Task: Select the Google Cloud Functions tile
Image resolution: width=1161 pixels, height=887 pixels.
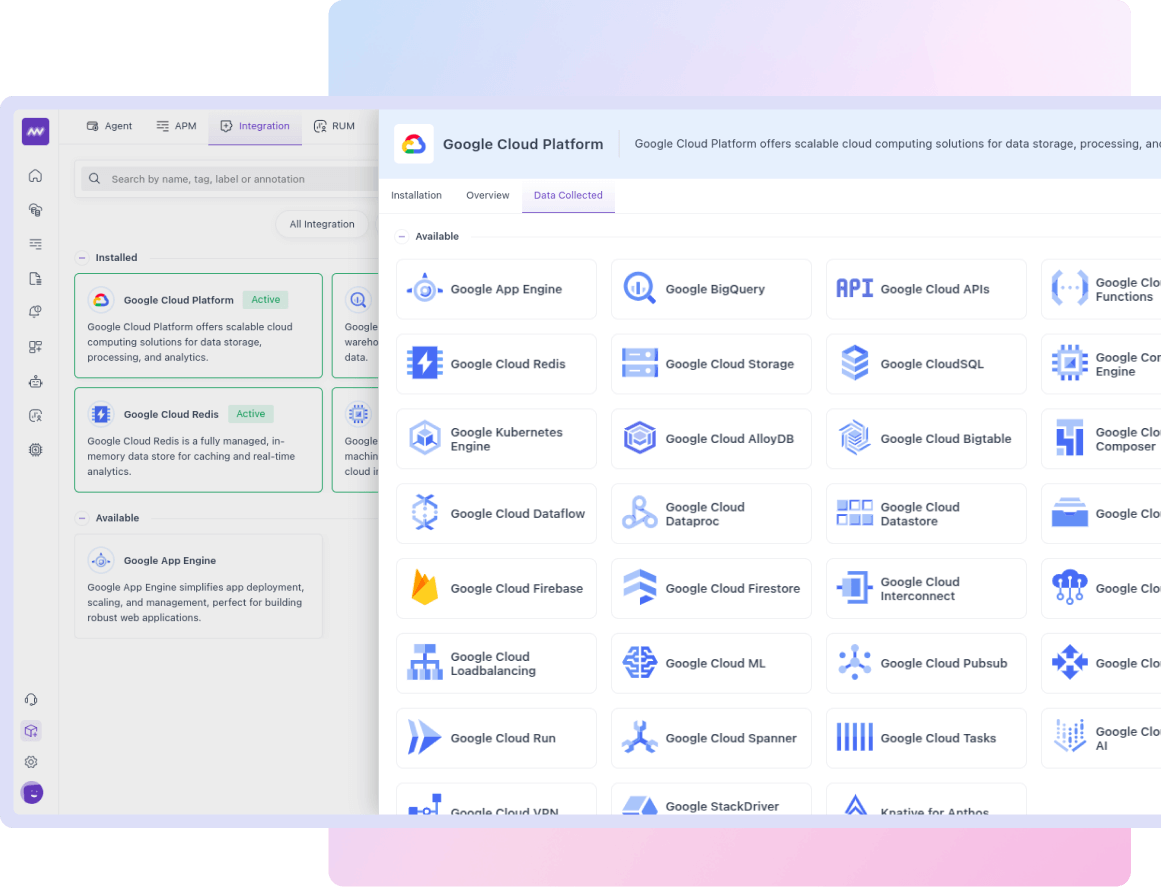Action: 1101,289
